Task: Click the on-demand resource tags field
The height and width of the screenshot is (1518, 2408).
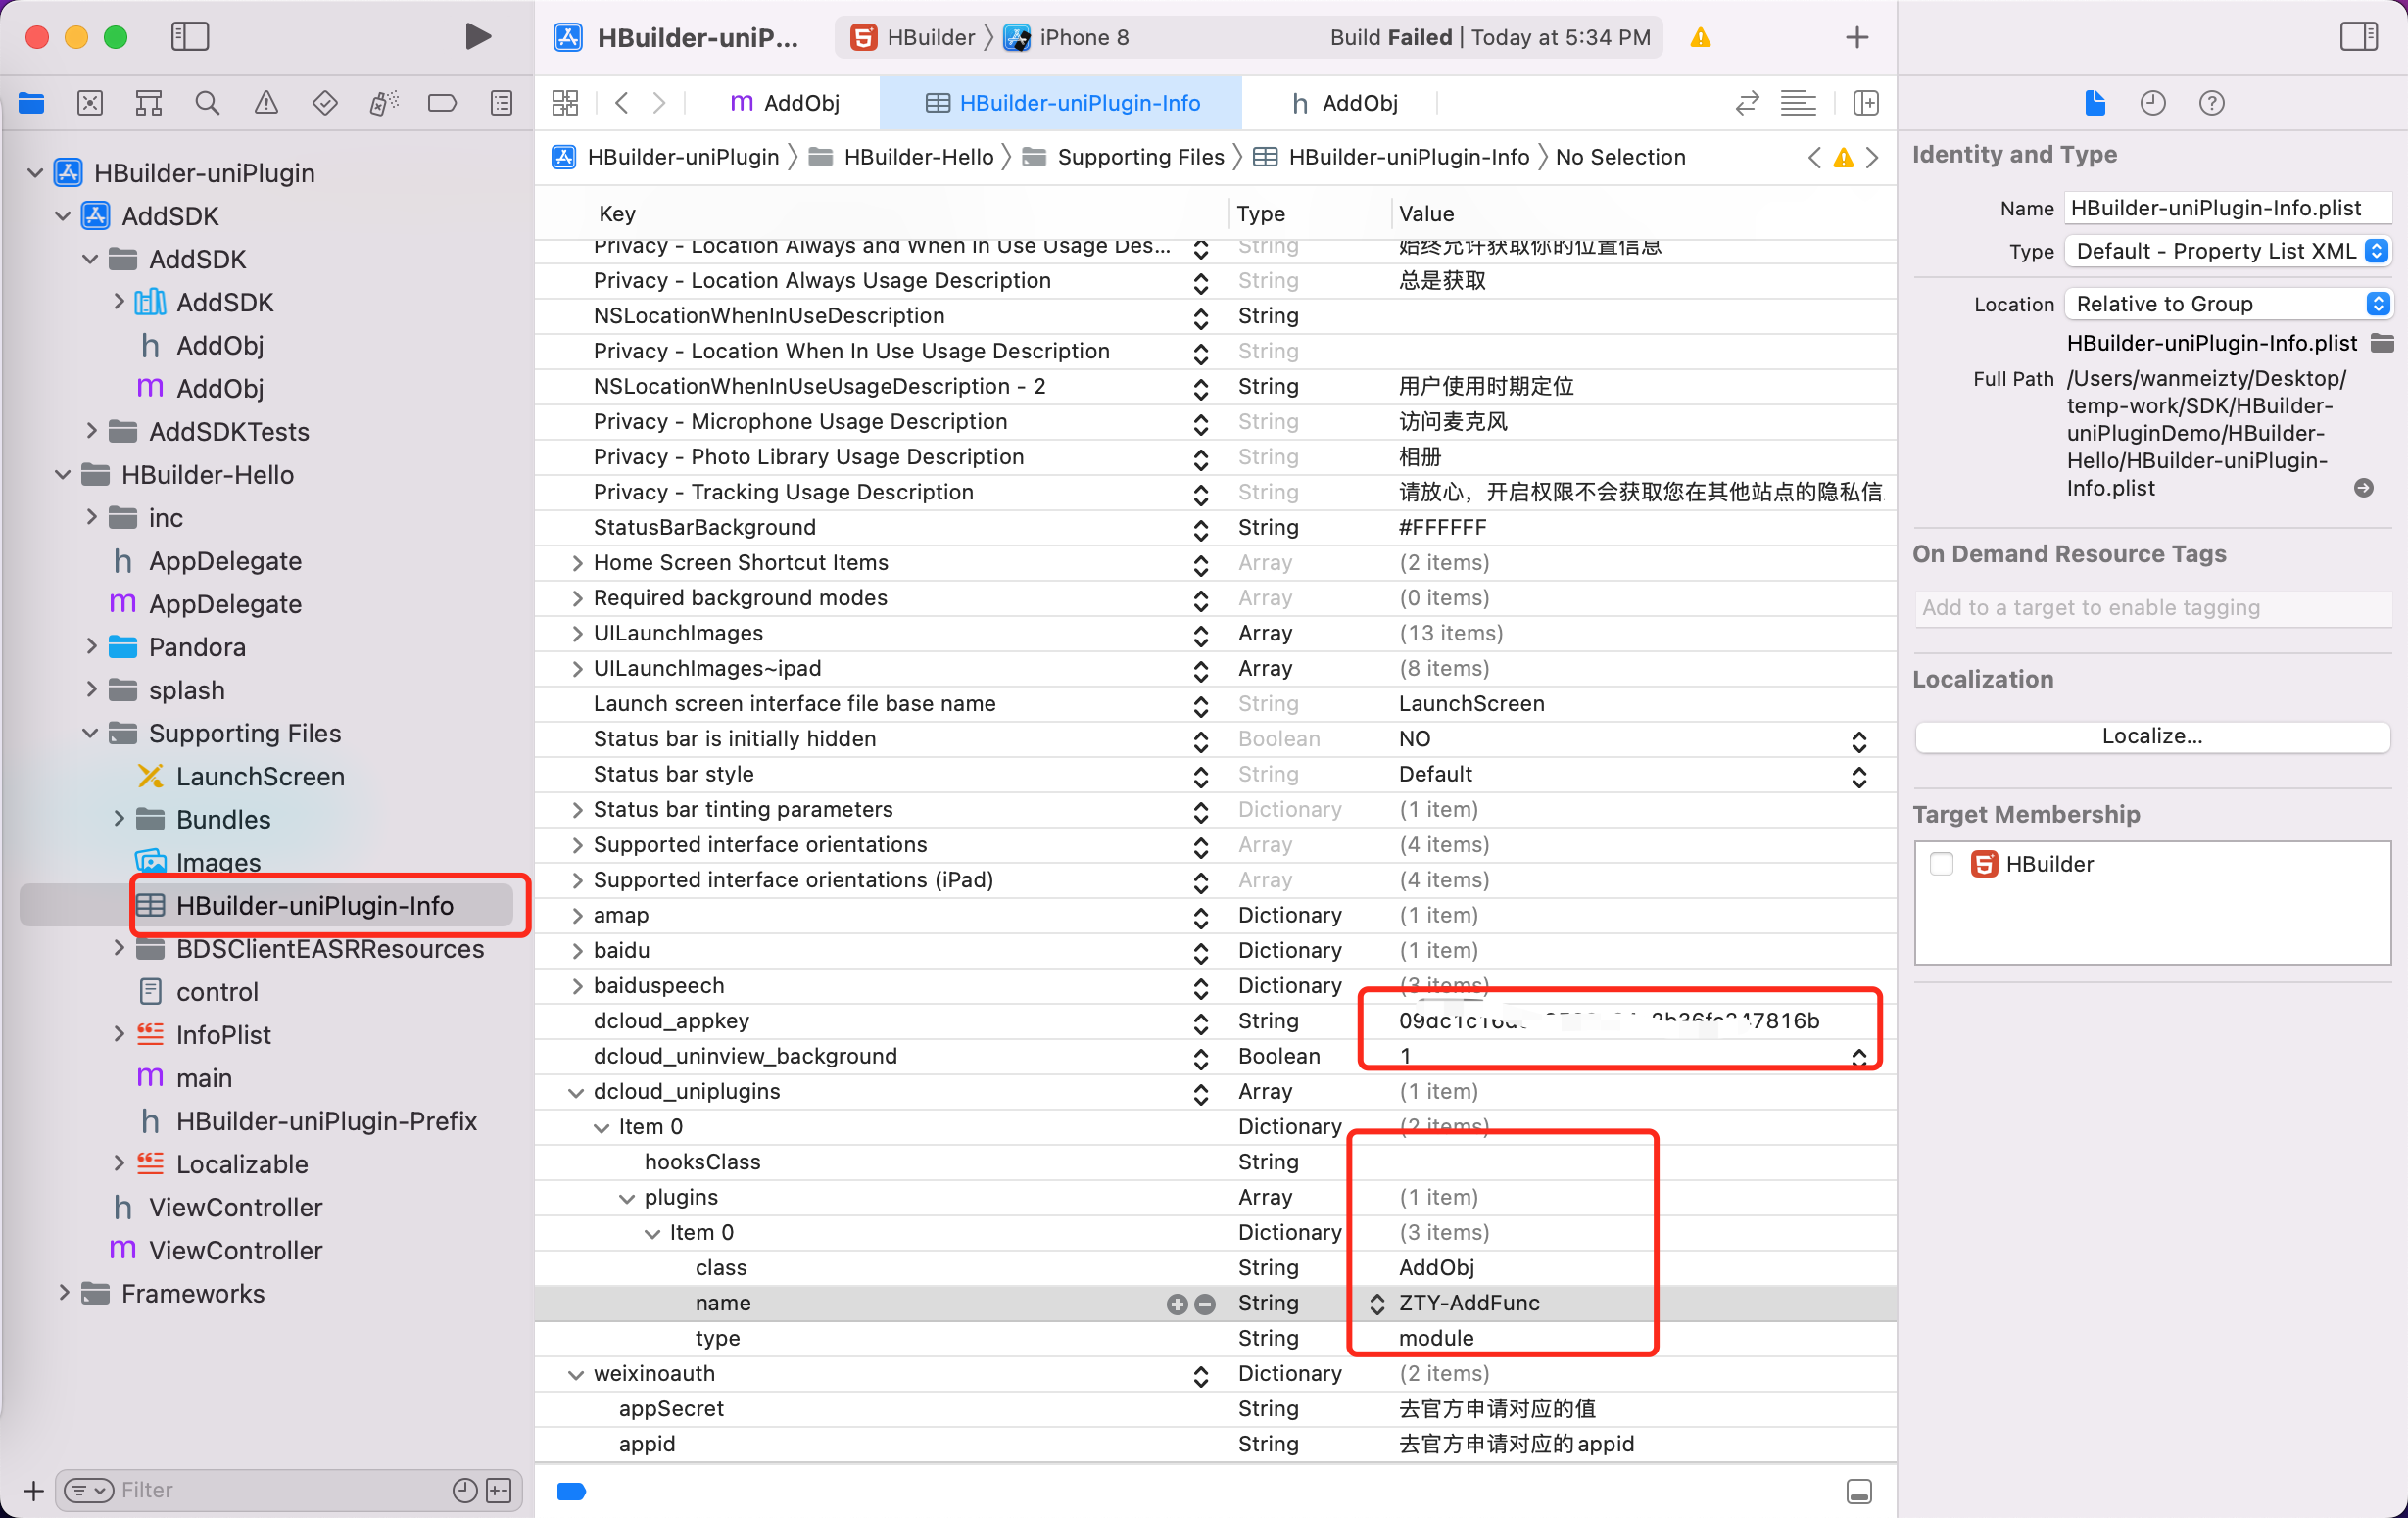Action: (x=2153, y=608)
